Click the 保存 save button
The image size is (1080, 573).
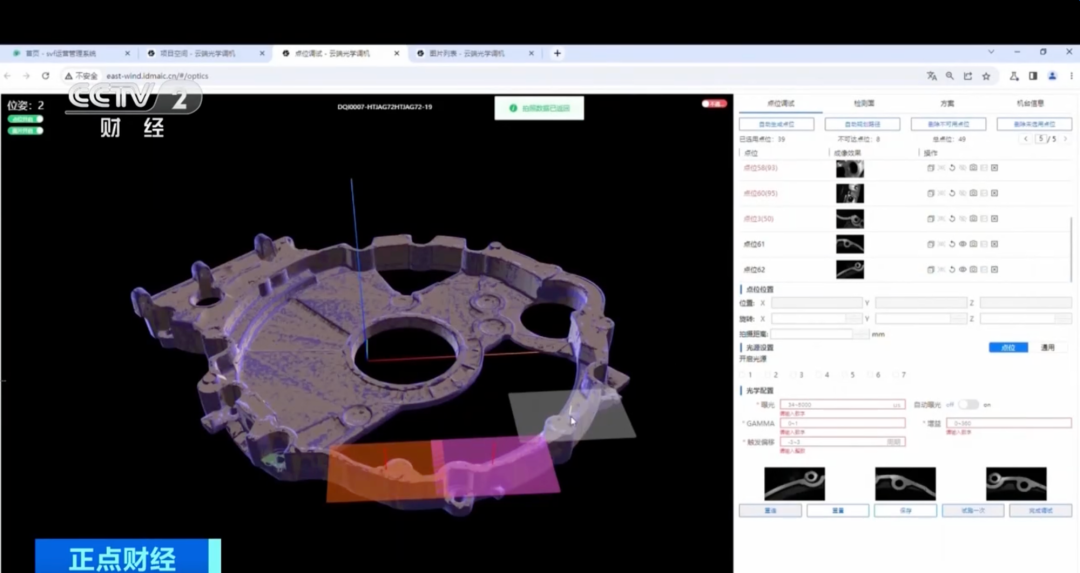tap(904, 510)
